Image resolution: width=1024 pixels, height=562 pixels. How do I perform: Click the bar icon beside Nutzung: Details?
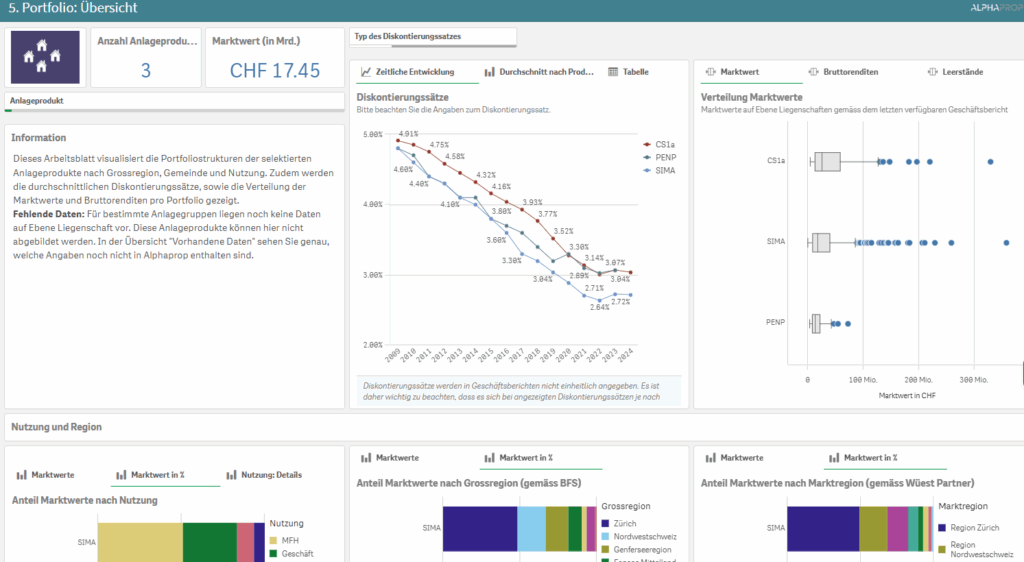click(x=231, y=475)
